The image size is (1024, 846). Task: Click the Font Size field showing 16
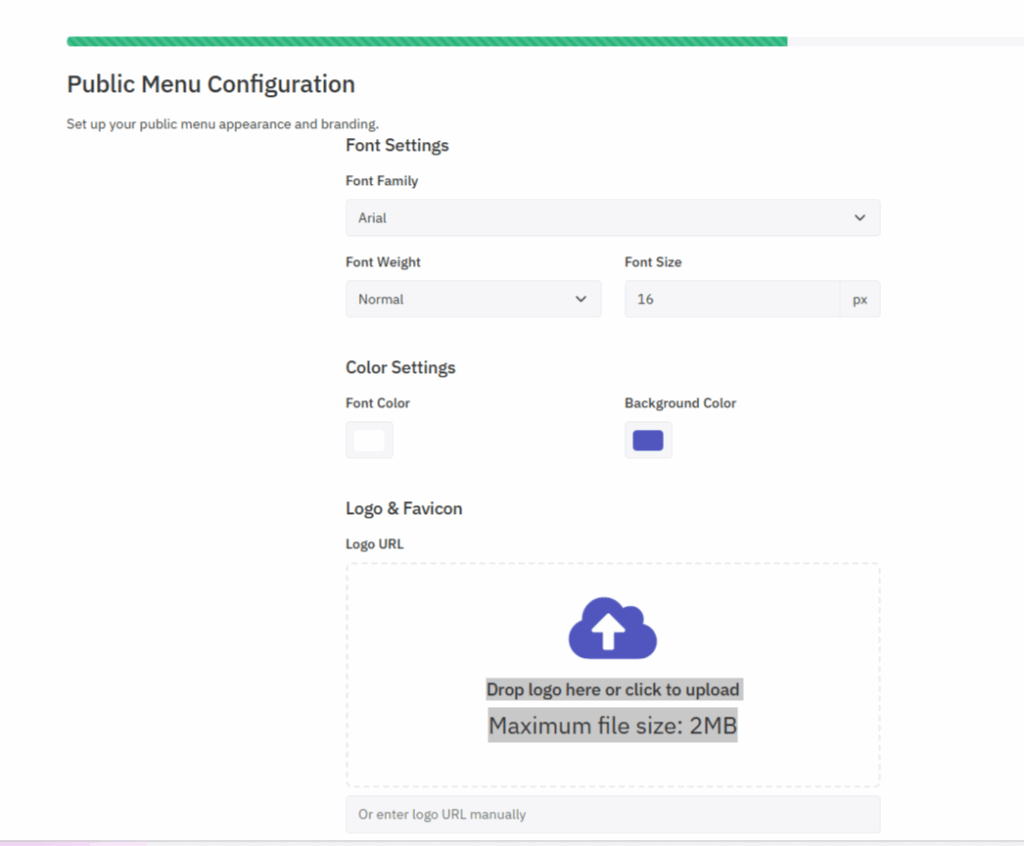point(731,299)
